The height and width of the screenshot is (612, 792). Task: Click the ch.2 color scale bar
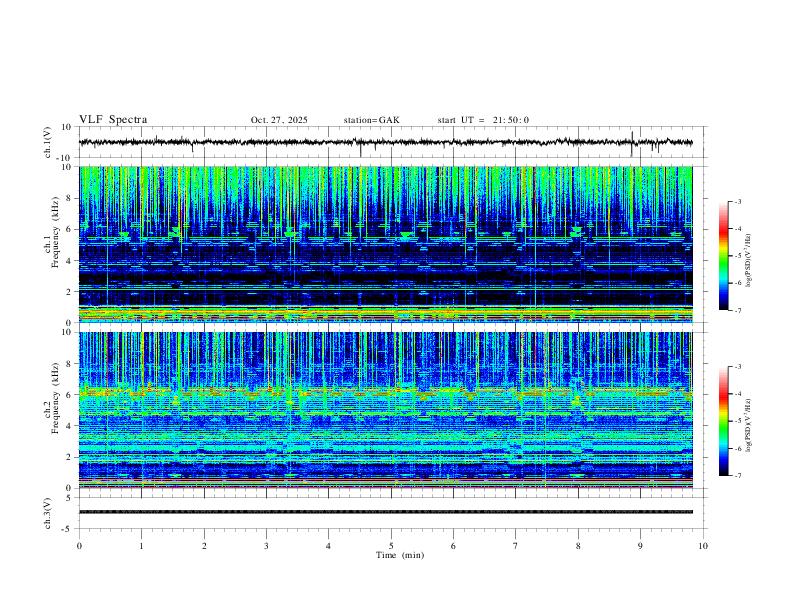click(723, 421)
